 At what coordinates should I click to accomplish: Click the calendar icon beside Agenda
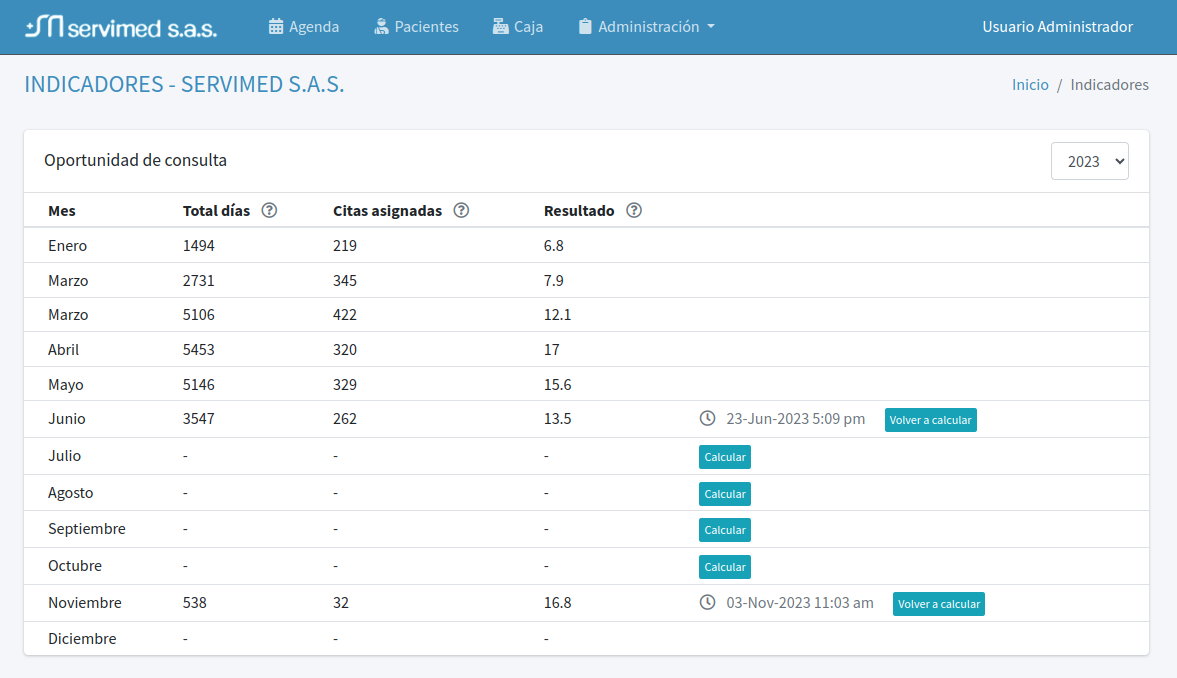point(276,27)
